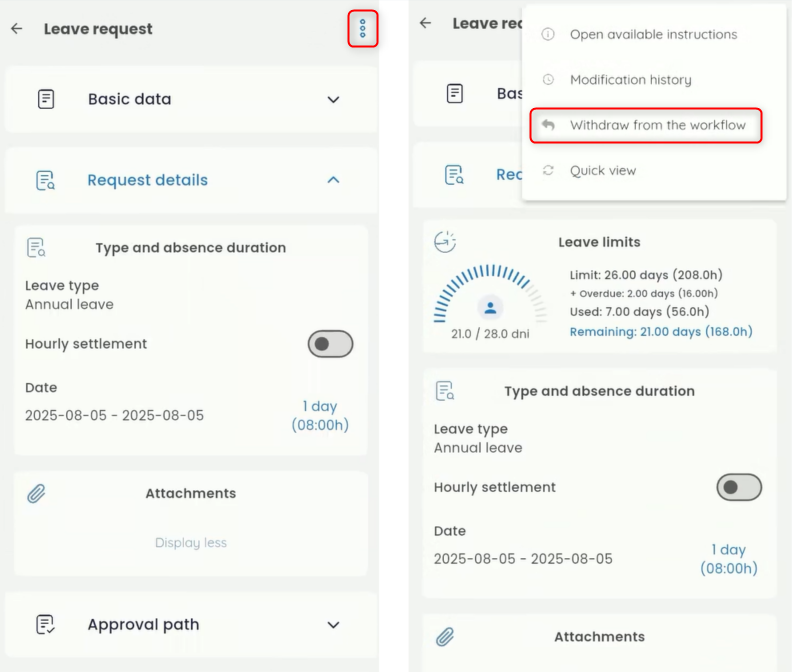Select Withdraw from the workflow menu item
This screenshot has width=792, height=672.
657,125
